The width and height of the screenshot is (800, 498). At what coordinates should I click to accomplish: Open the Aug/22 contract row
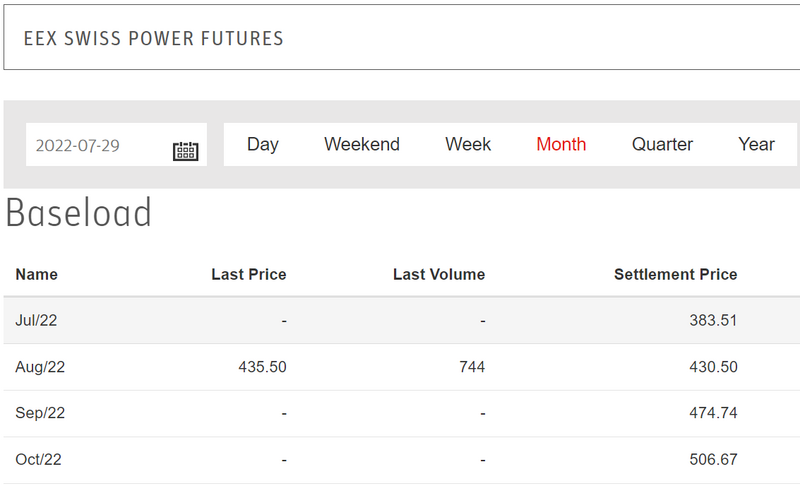pos(40,367)
